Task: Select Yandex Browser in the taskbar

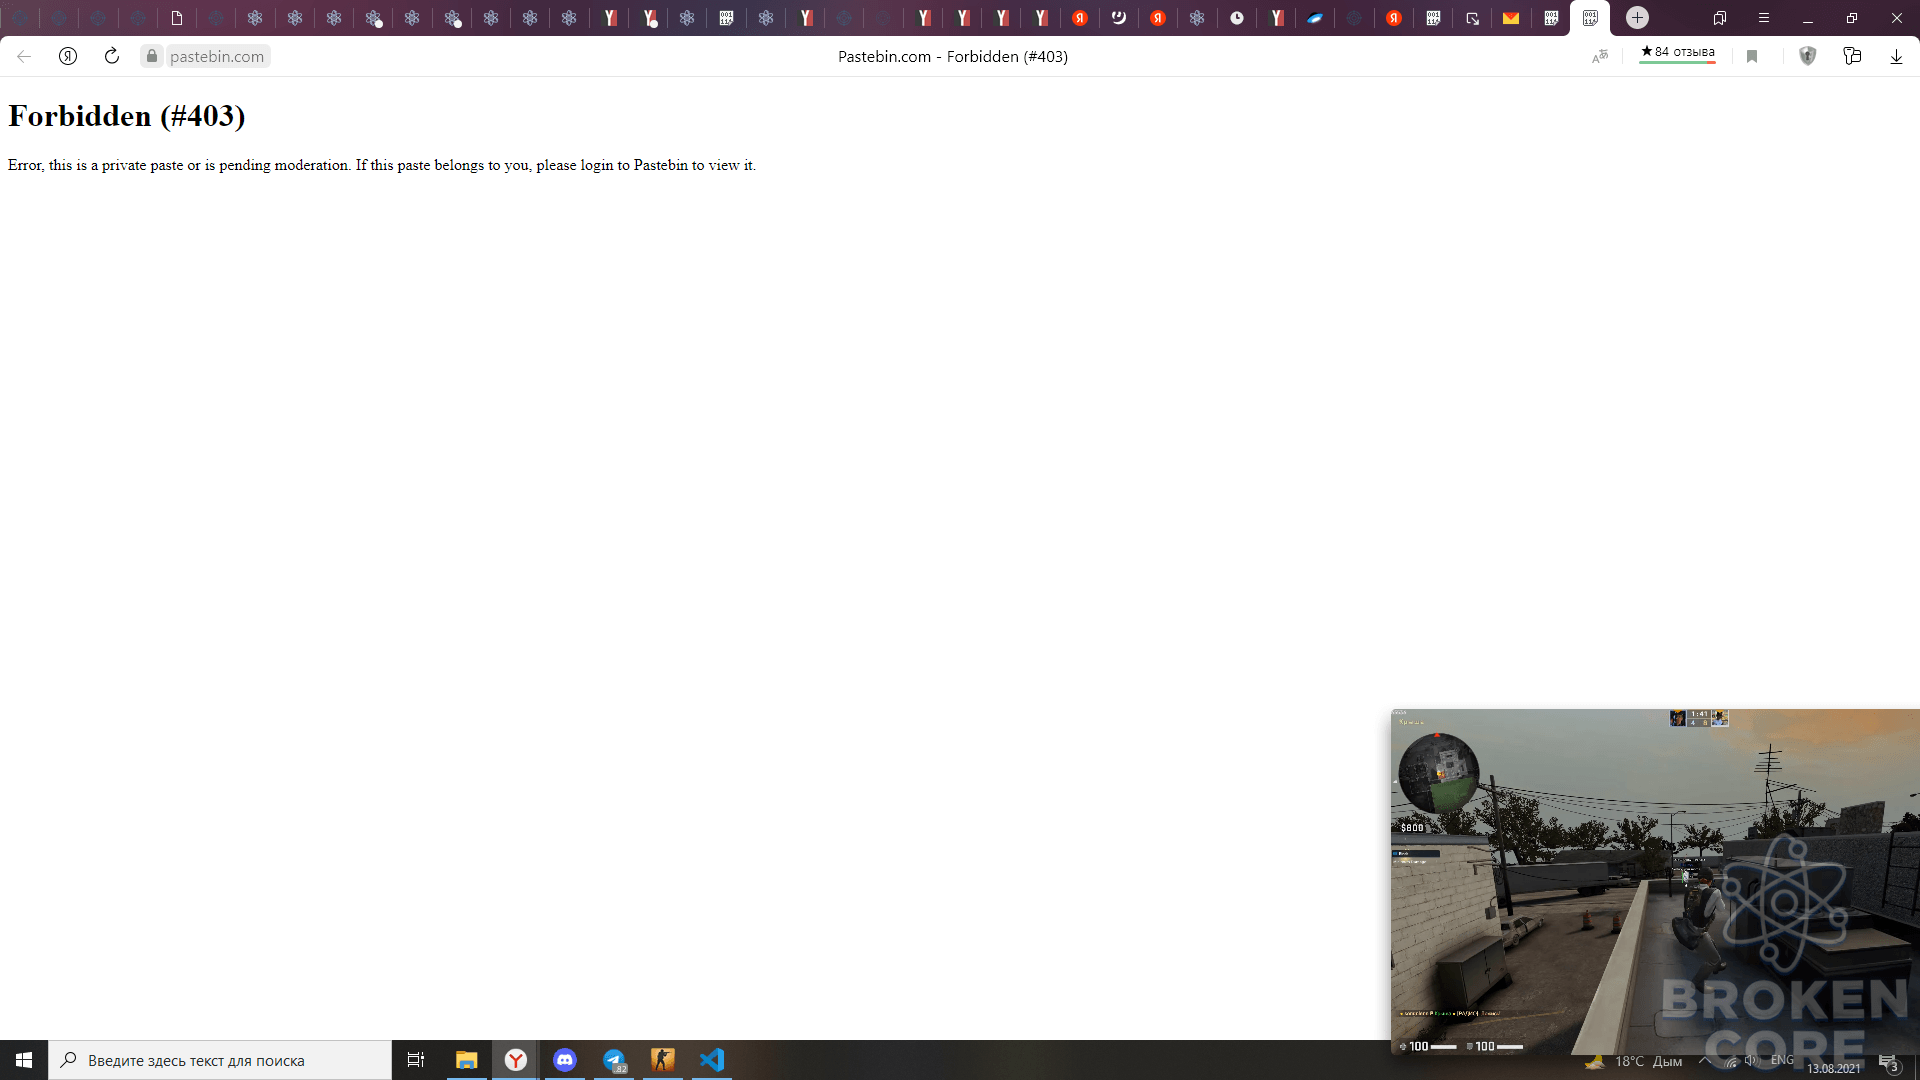Action: (516, 1060)
